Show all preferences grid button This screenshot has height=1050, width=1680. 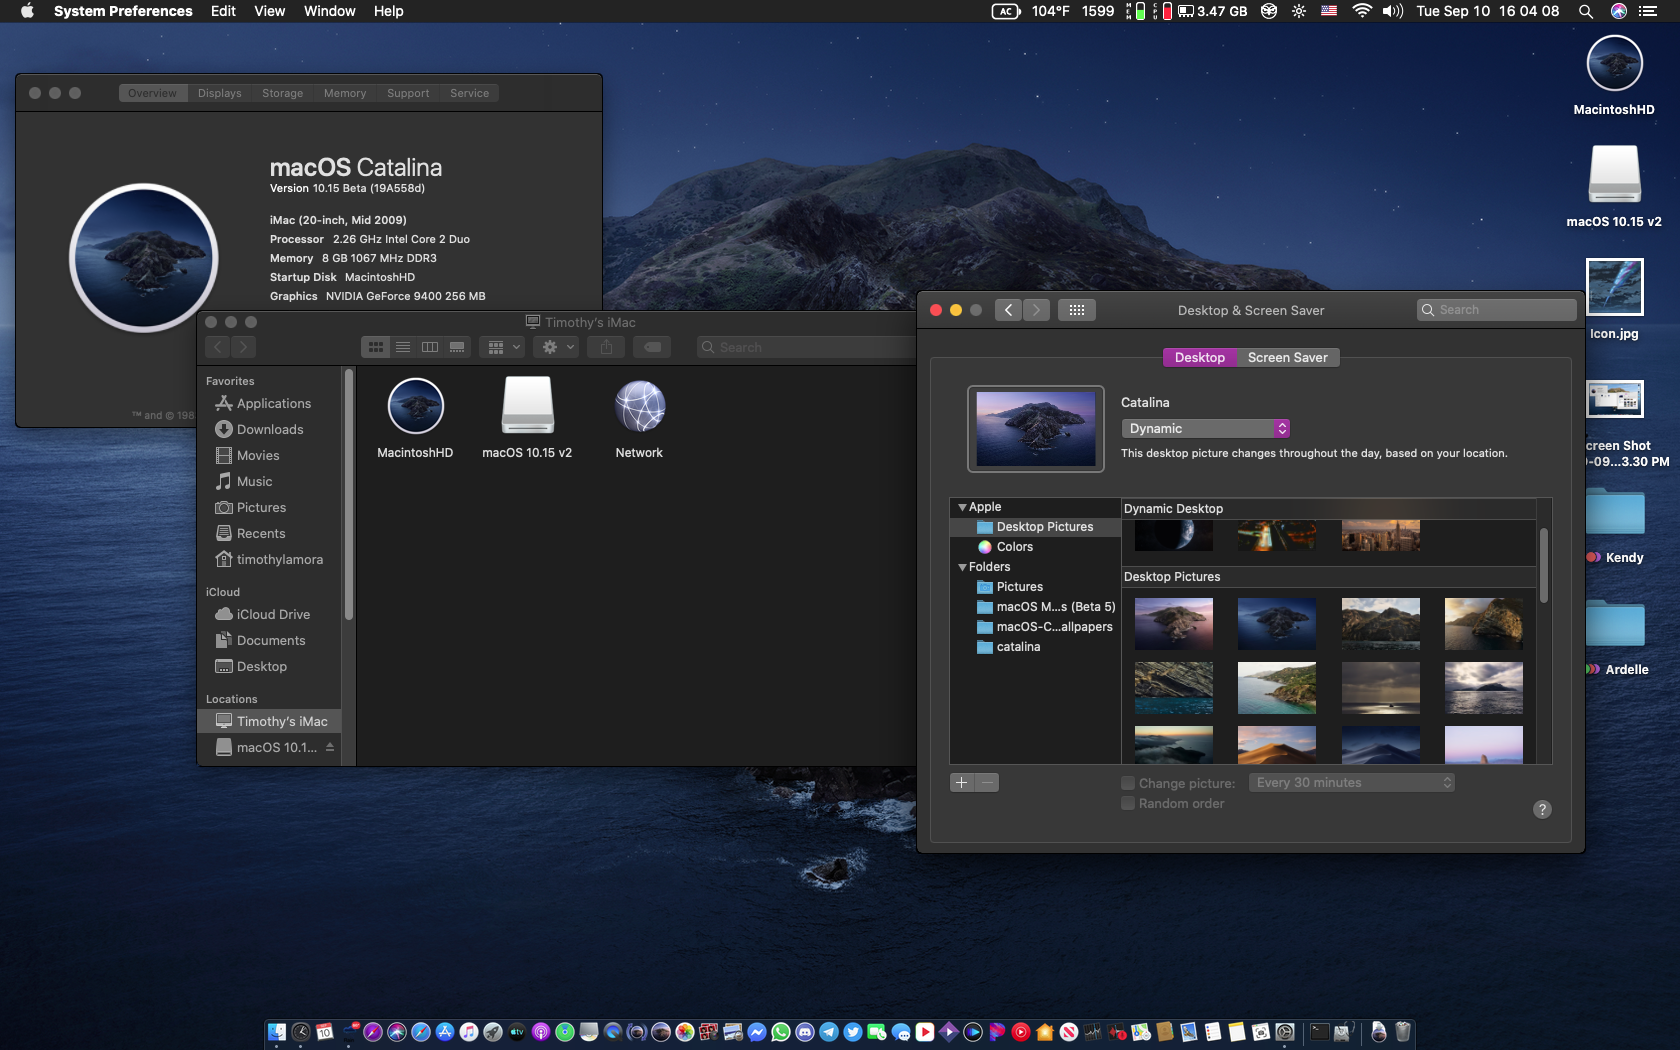point(1077,310)
